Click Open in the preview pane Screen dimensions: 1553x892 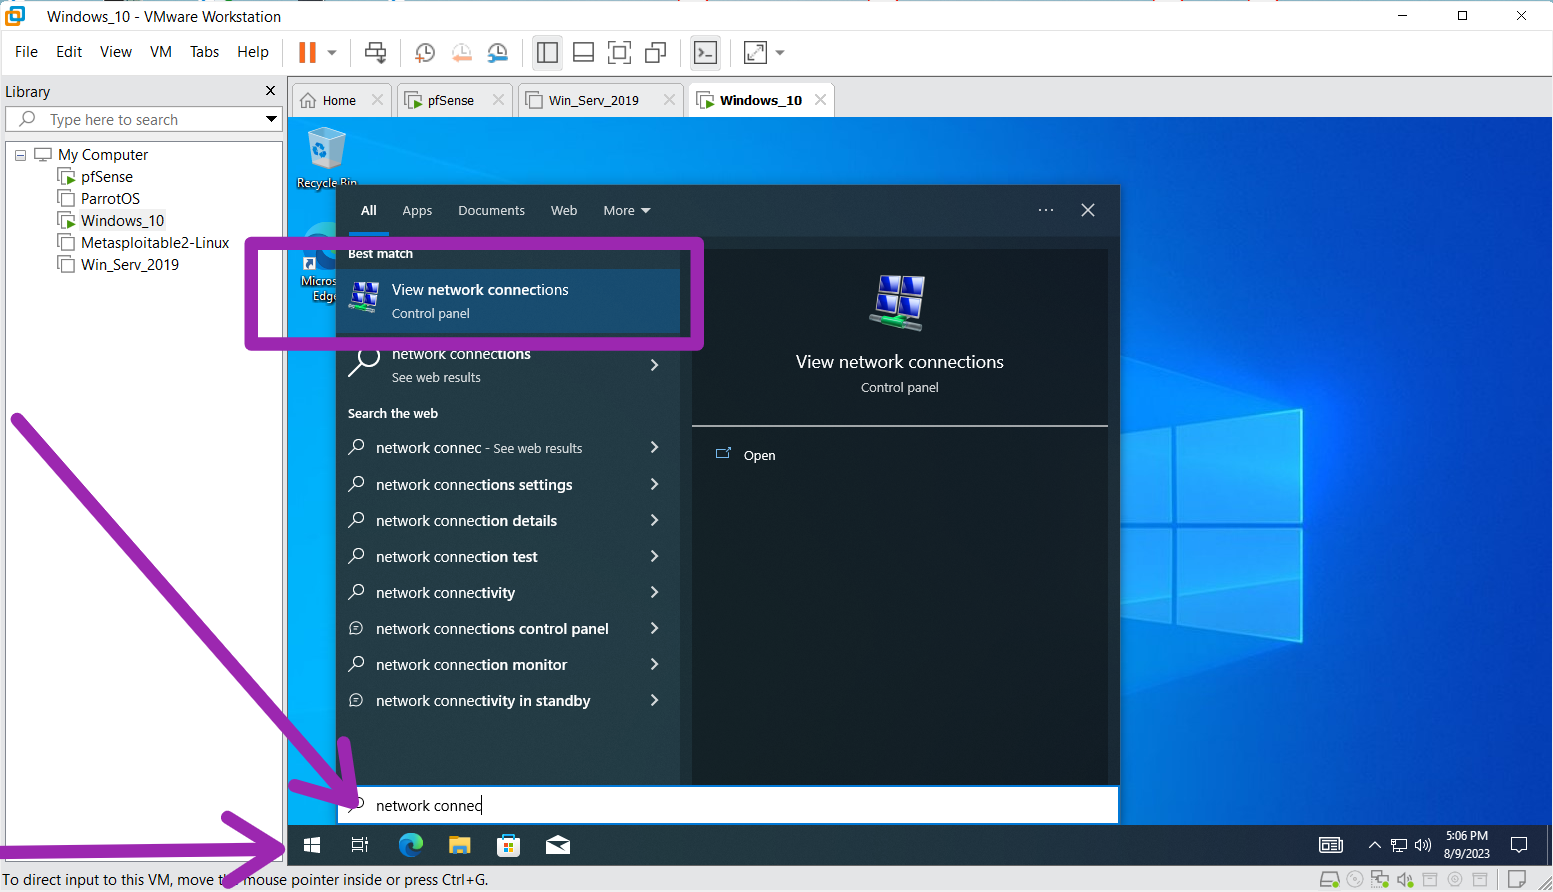point(759,455)
